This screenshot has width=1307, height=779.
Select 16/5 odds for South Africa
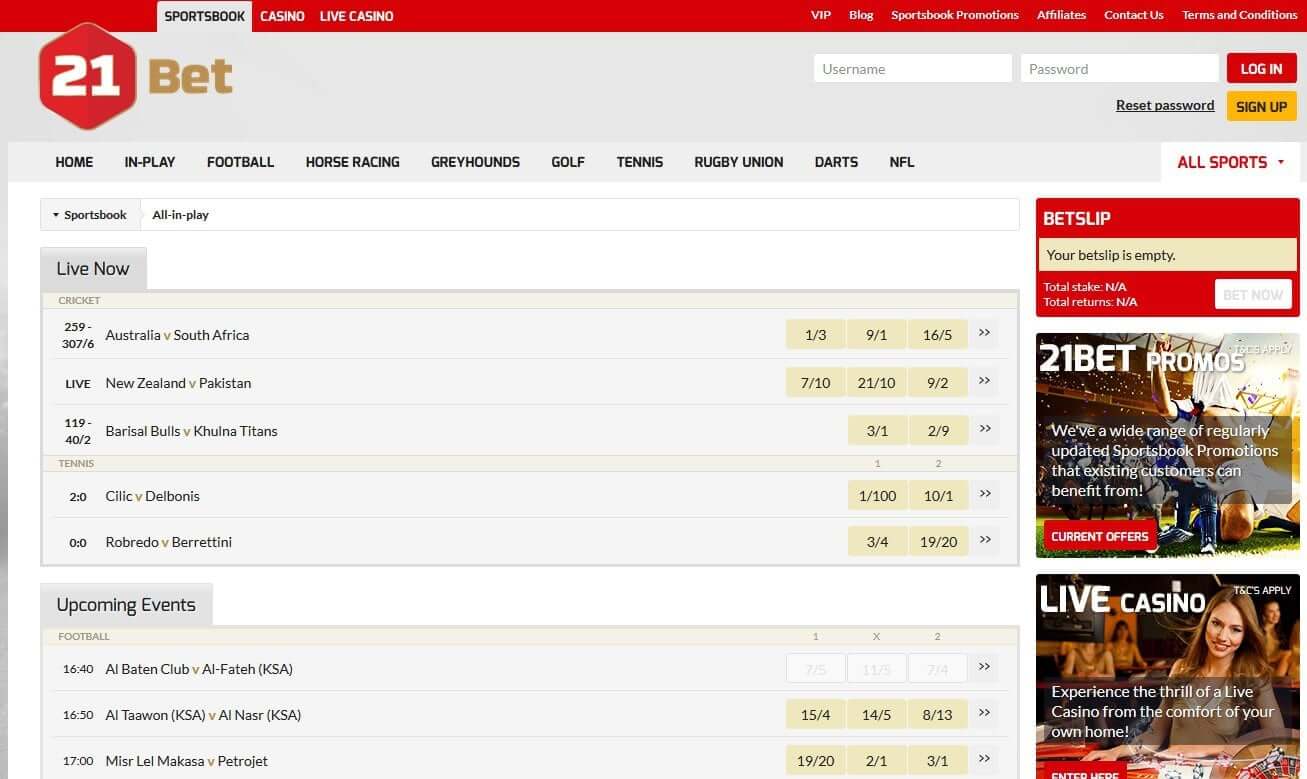tap(938, 335)
